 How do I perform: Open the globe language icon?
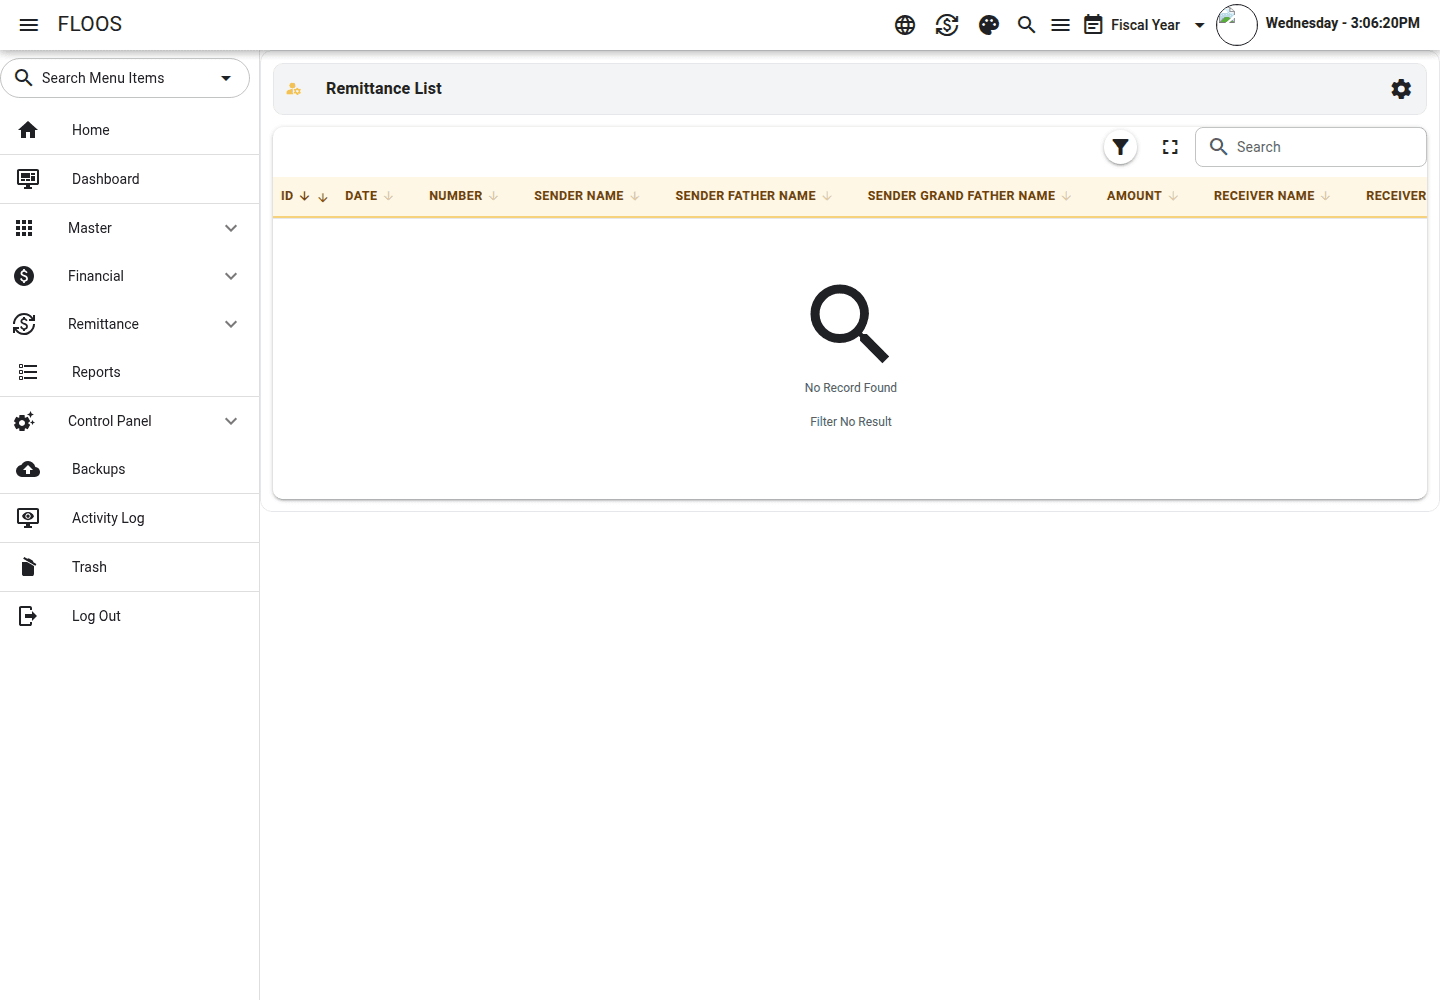coord(905,25)
